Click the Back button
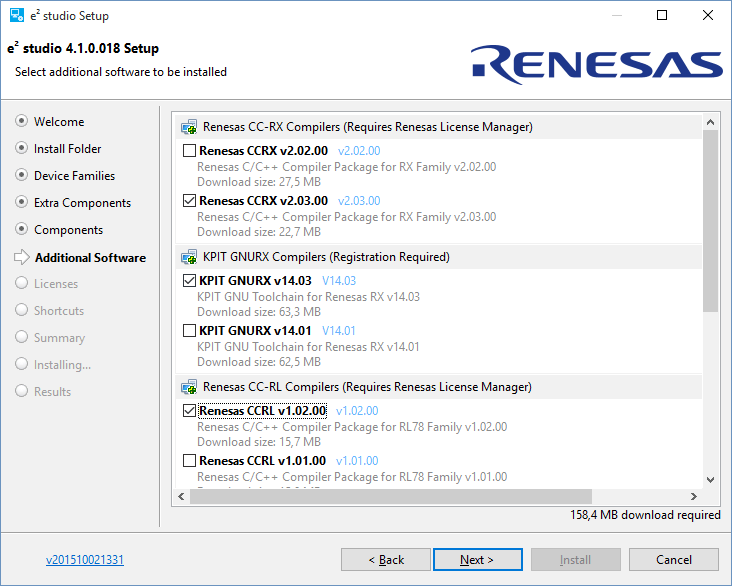The width and height of the screenshot is (732, 586). [x=386, y=560]
